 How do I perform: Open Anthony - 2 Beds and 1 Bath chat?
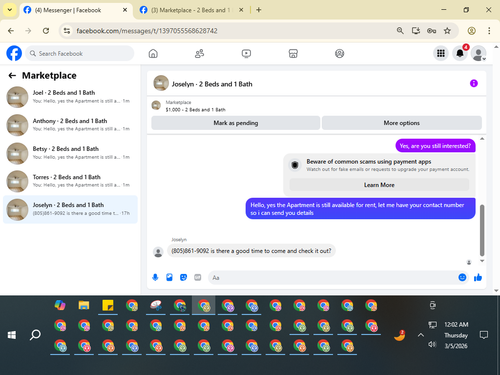(x=70, y=125)
